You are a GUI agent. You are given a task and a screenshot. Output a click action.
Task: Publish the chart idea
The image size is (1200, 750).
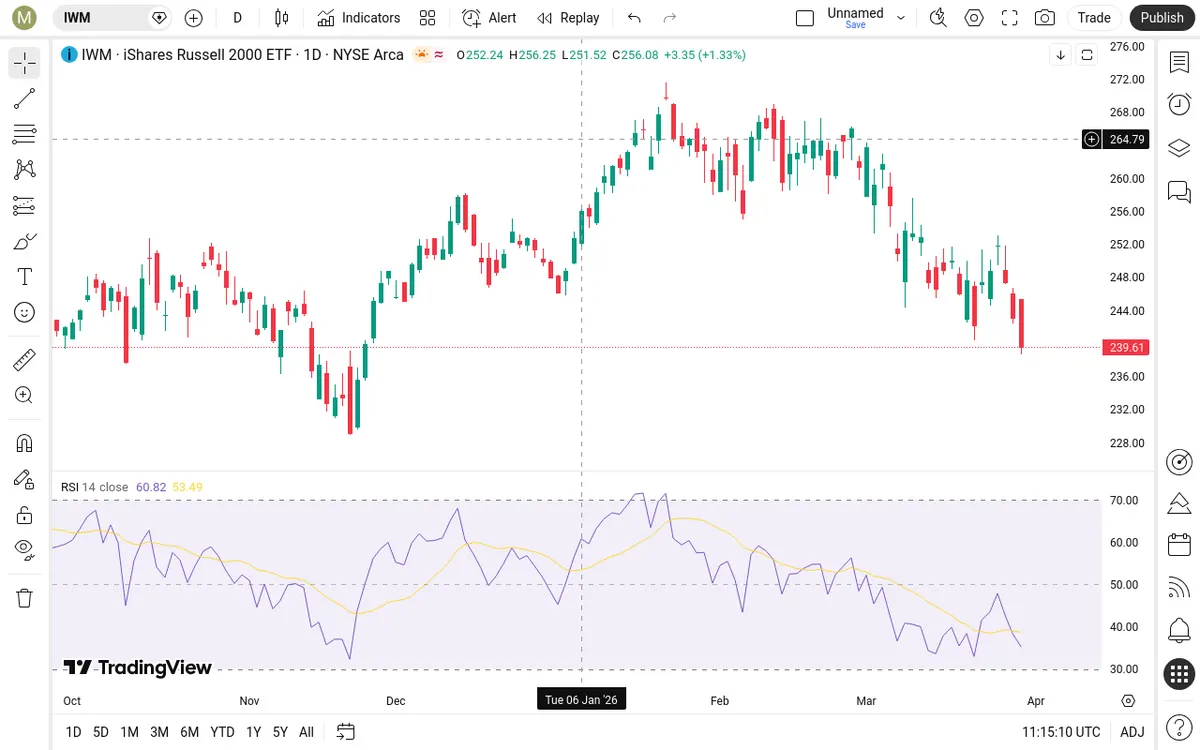pyautogui.click(x=1162, y=18)
